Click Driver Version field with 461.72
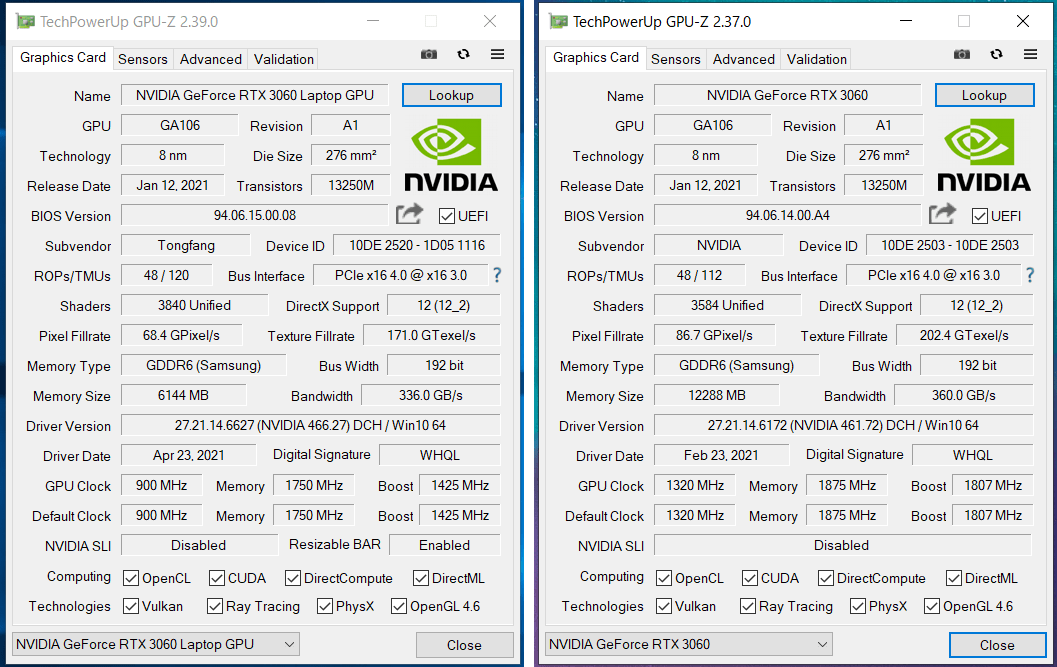1057x667 pixels. (x=843, y=426)
